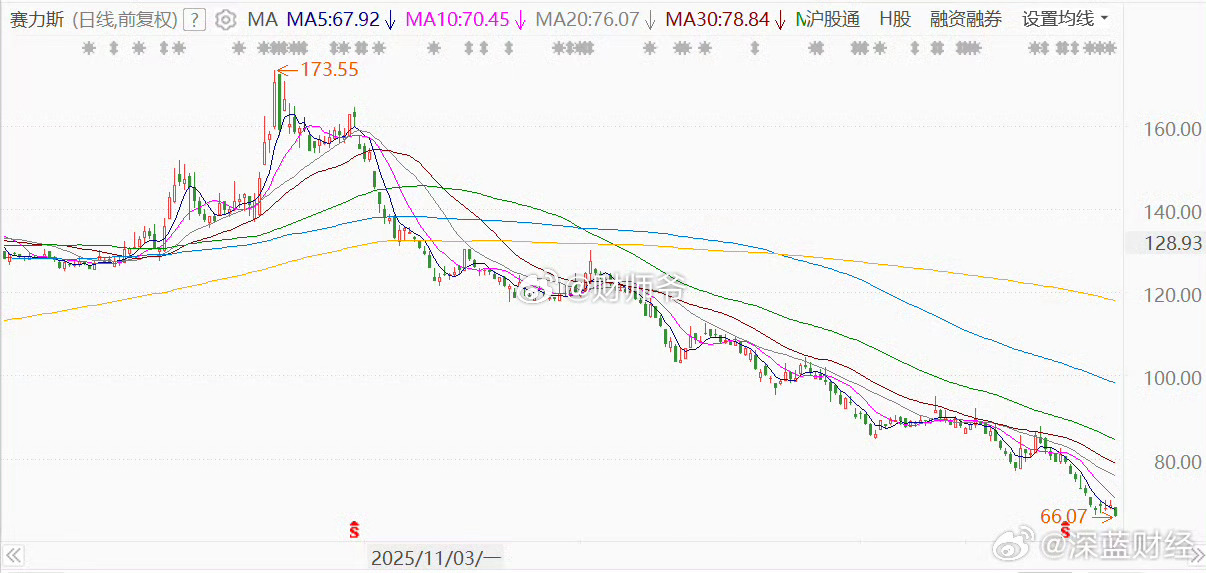Click the red S marker above the date
The height and width of the screenshot is (573, 1206).
click(x=354, y=529)
